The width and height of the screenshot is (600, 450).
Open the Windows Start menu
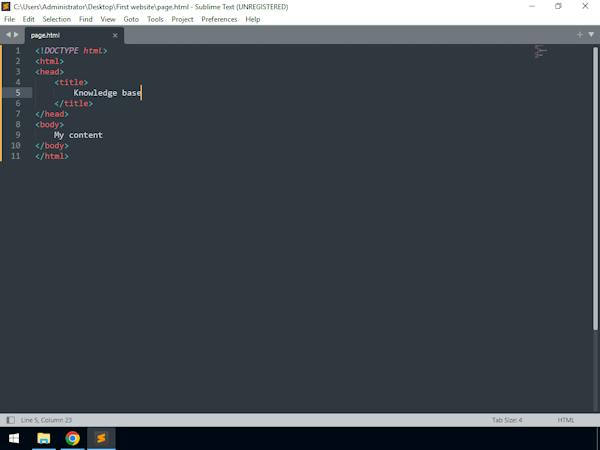14,438
